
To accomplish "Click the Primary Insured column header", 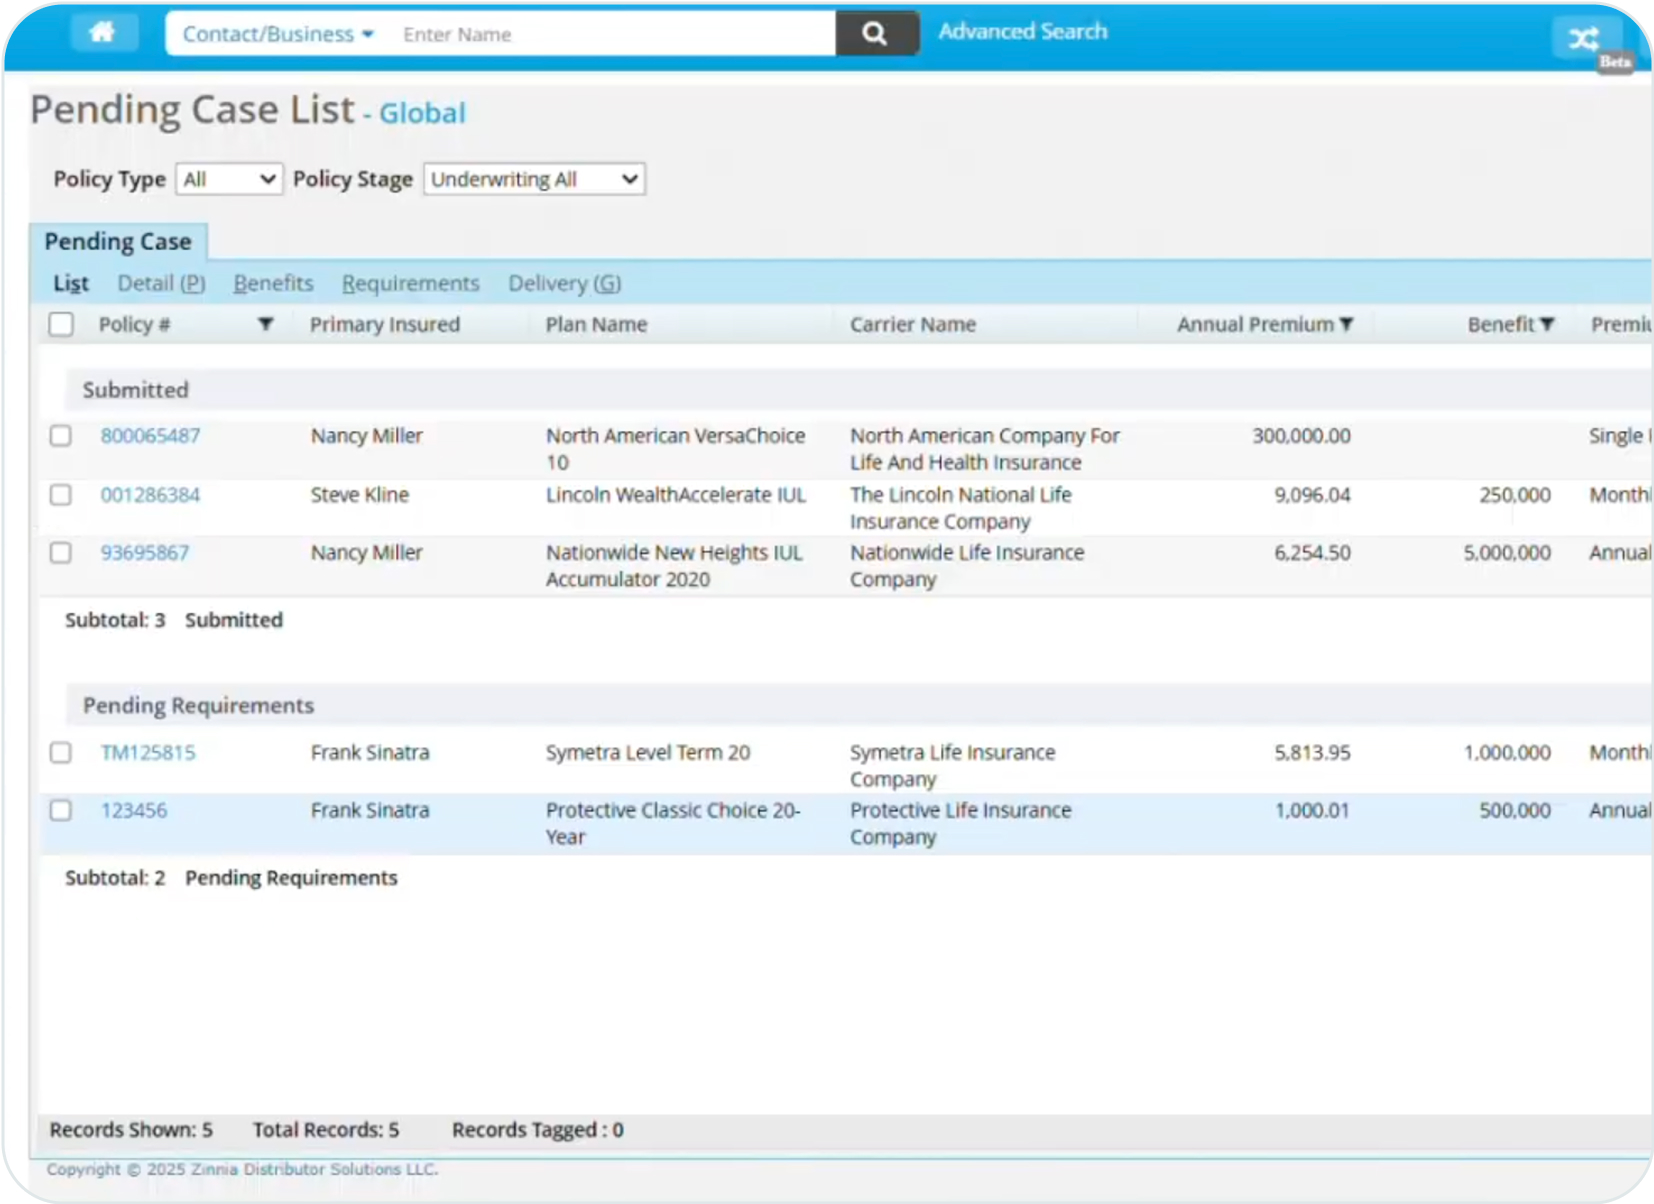I will [x=384, y=324].
